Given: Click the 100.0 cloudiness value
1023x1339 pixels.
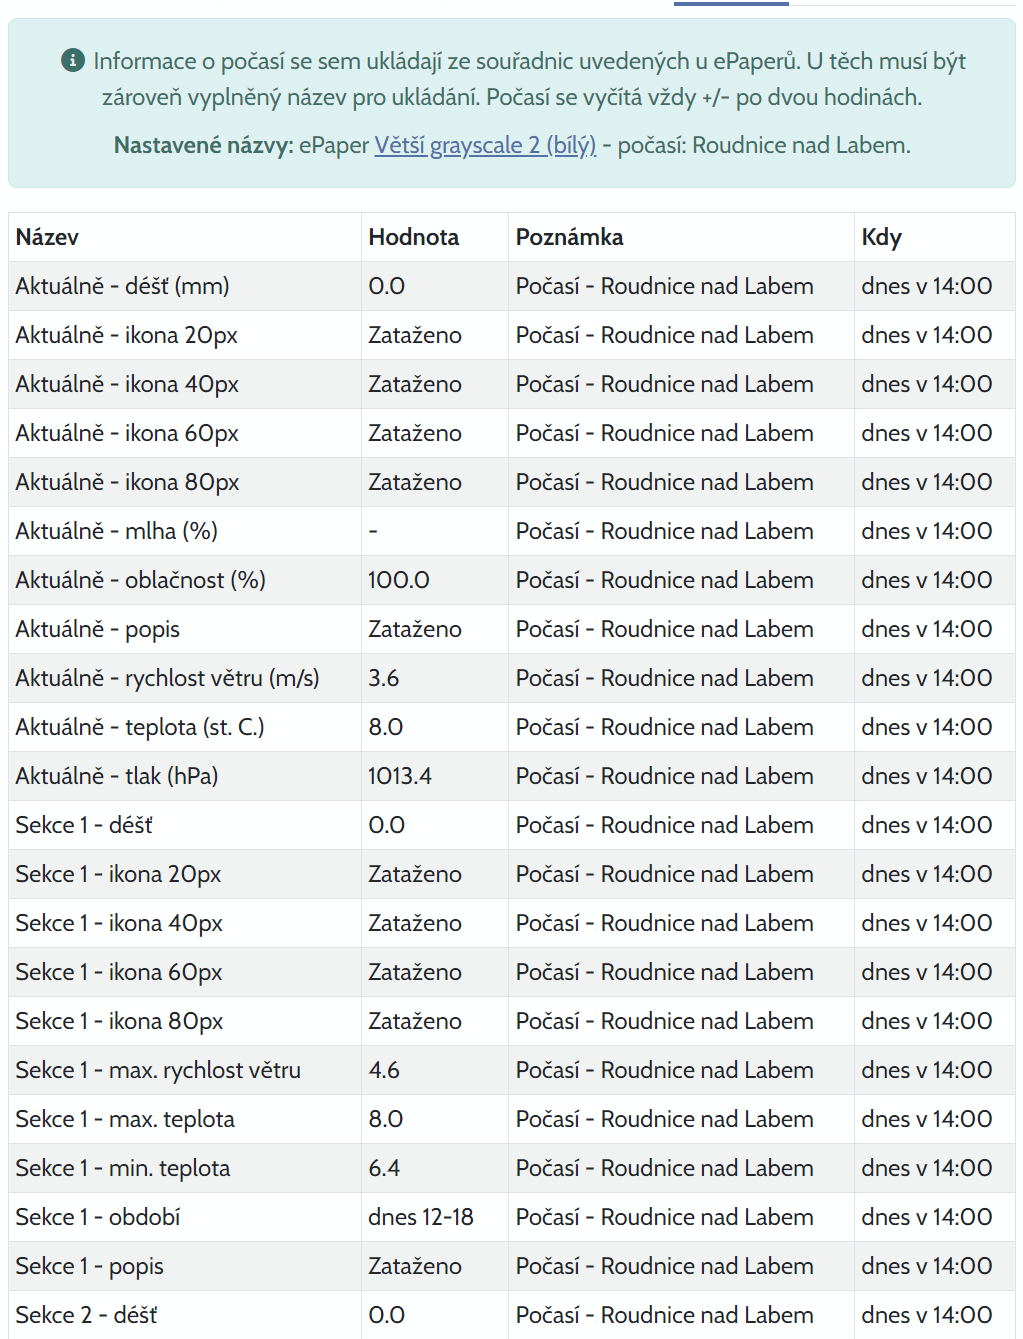Looking at the screenshot, I should tap(399, 580).
